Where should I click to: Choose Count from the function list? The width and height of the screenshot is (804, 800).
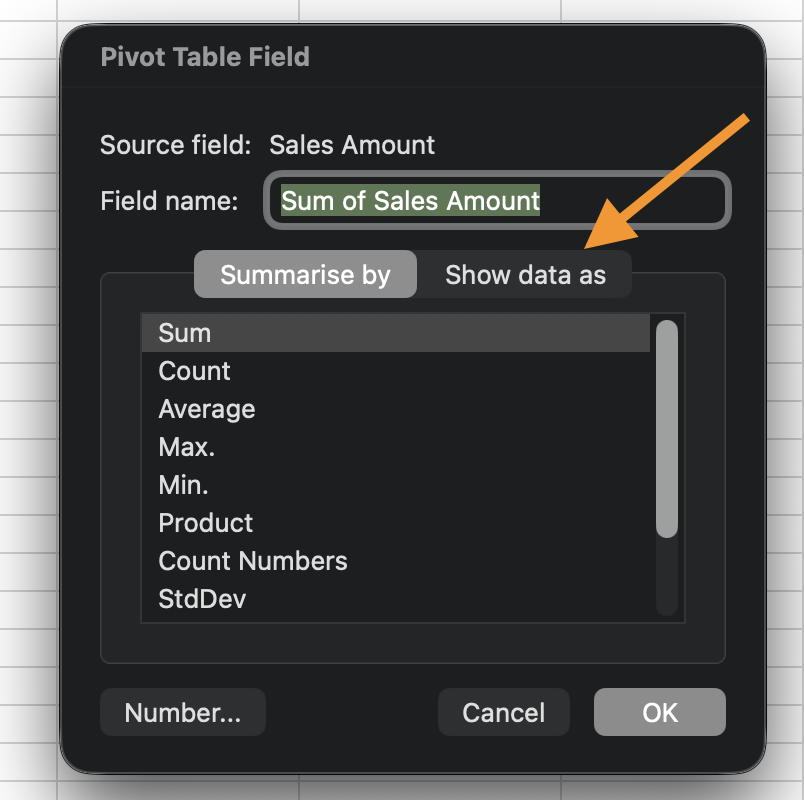(x=195, y=371)
